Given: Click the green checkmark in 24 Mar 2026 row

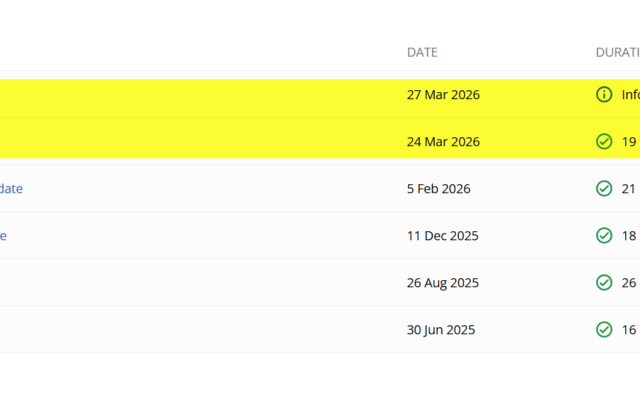Looking at the screenshot, I should click(603, 141).
